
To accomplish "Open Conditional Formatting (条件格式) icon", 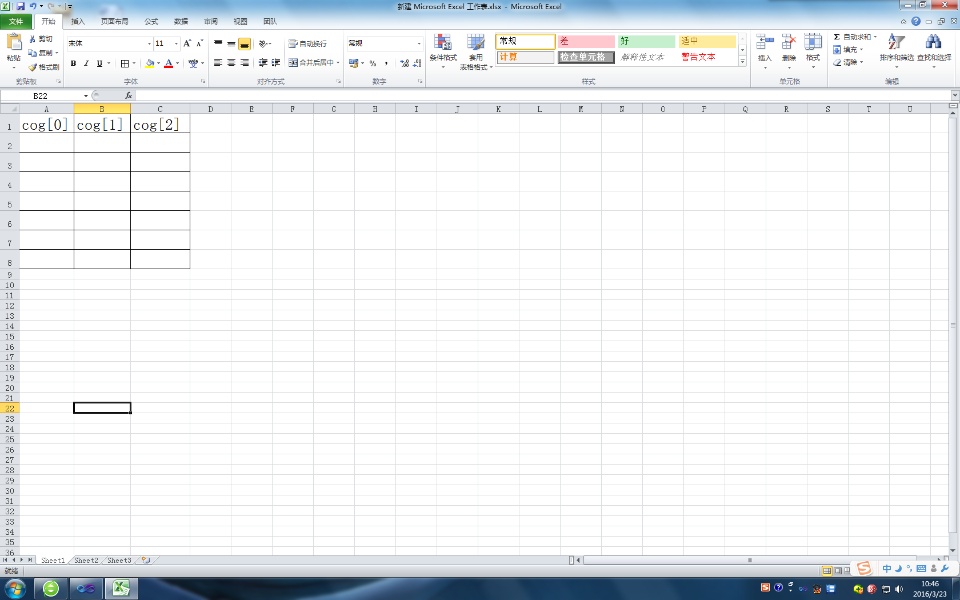I will click(x=443, y=42).
